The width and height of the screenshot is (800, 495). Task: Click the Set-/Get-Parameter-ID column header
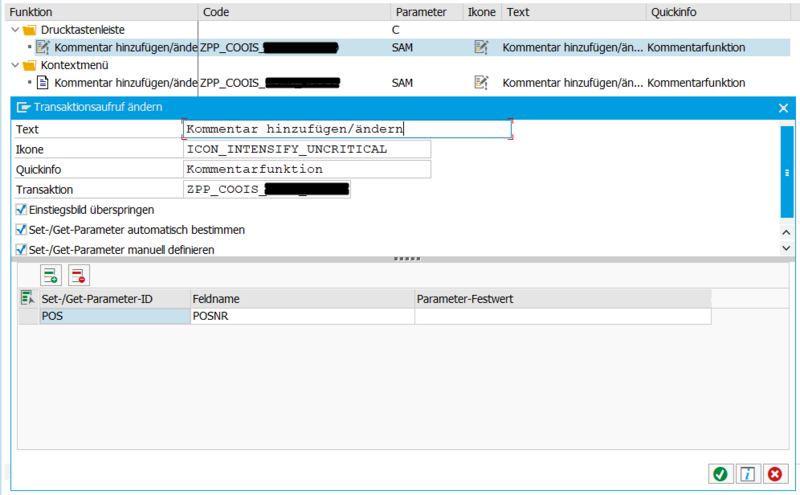point(115,299)
